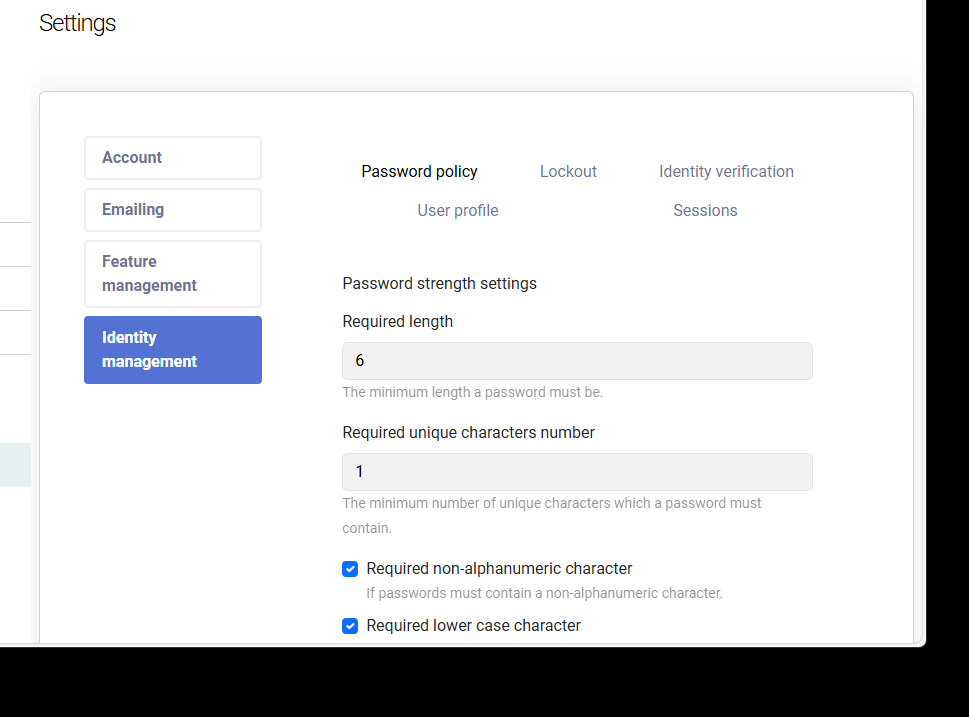Click the "Required lower case character" label text
The image size is (969, 717).
tap(473, 626)
